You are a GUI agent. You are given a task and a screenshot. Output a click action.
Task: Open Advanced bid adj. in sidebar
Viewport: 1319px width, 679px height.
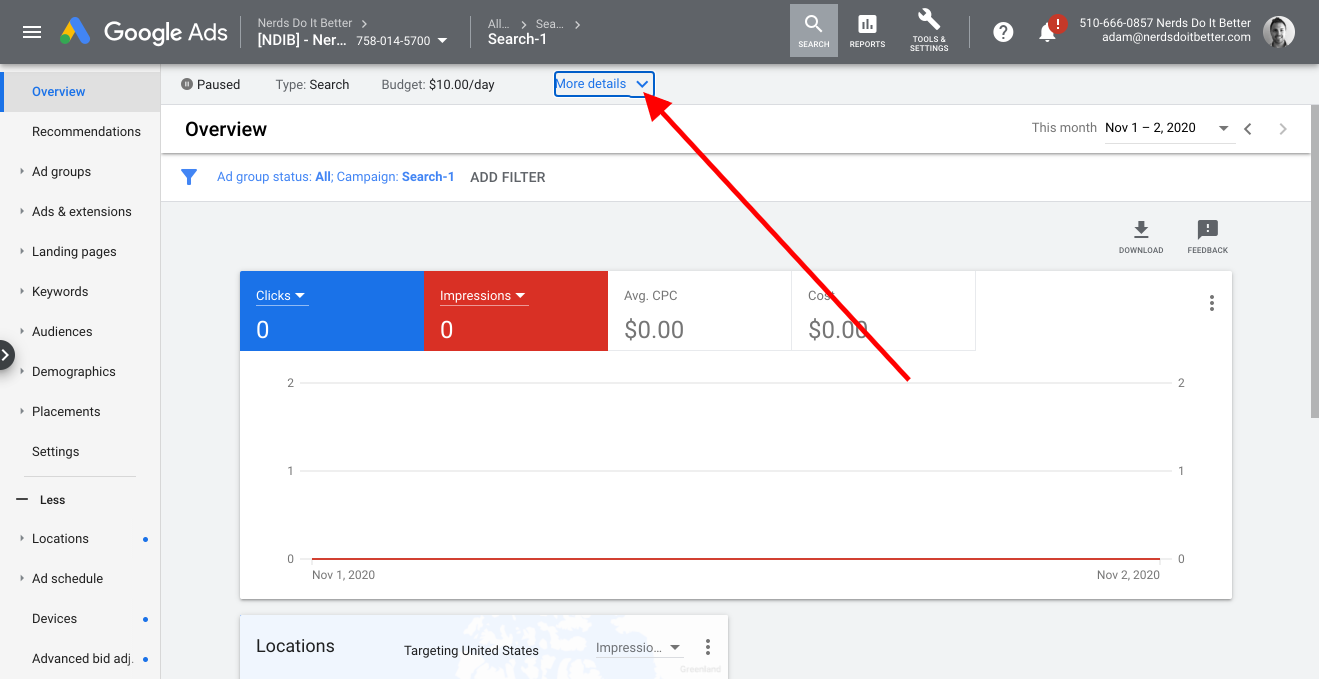tap(82, 658)
